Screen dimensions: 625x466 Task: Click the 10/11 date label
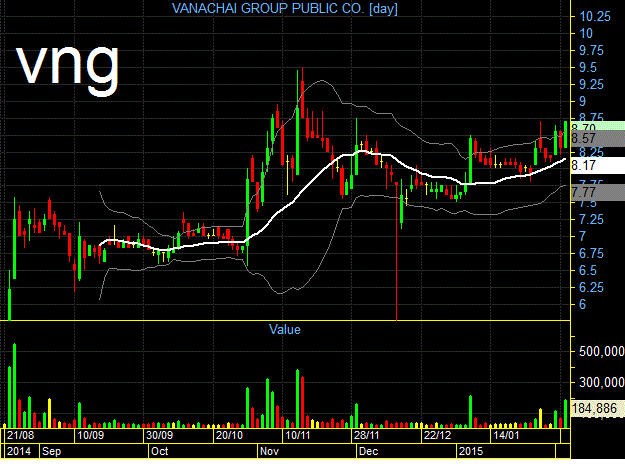[x=298, y=435]
